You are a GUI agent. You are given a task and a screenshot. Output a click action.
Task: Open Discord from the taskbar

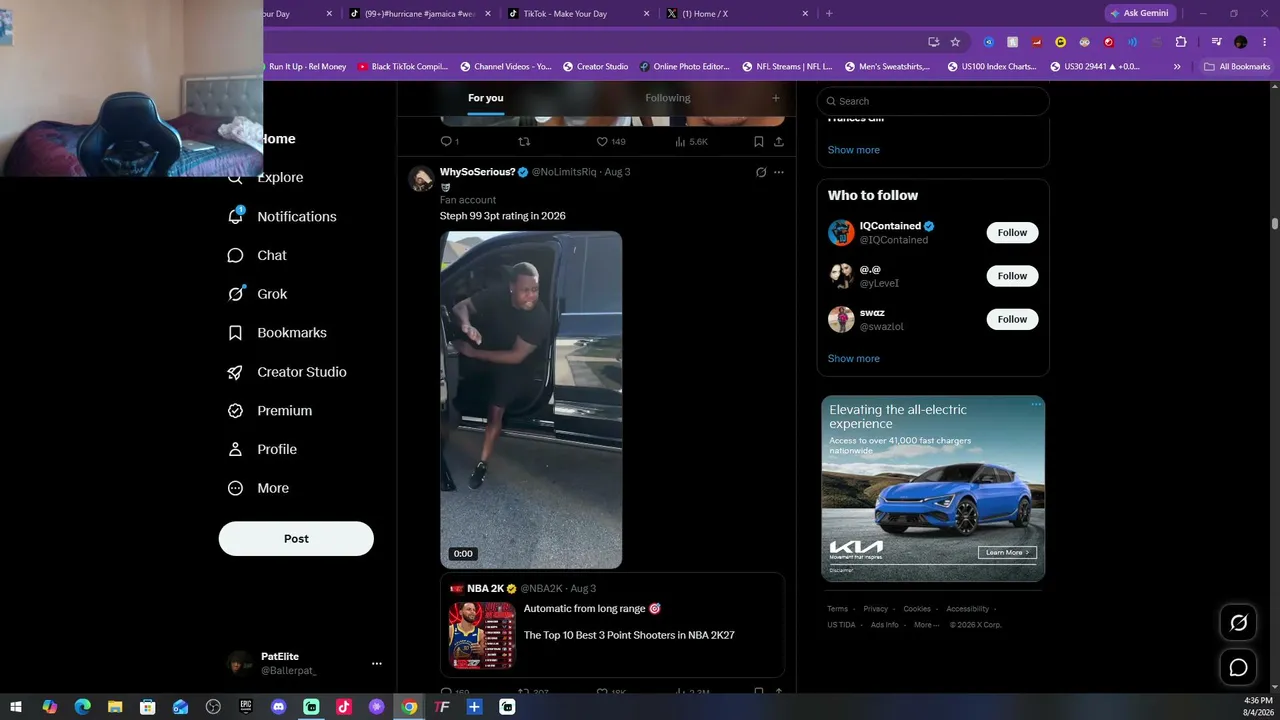(x=278, y=707)
